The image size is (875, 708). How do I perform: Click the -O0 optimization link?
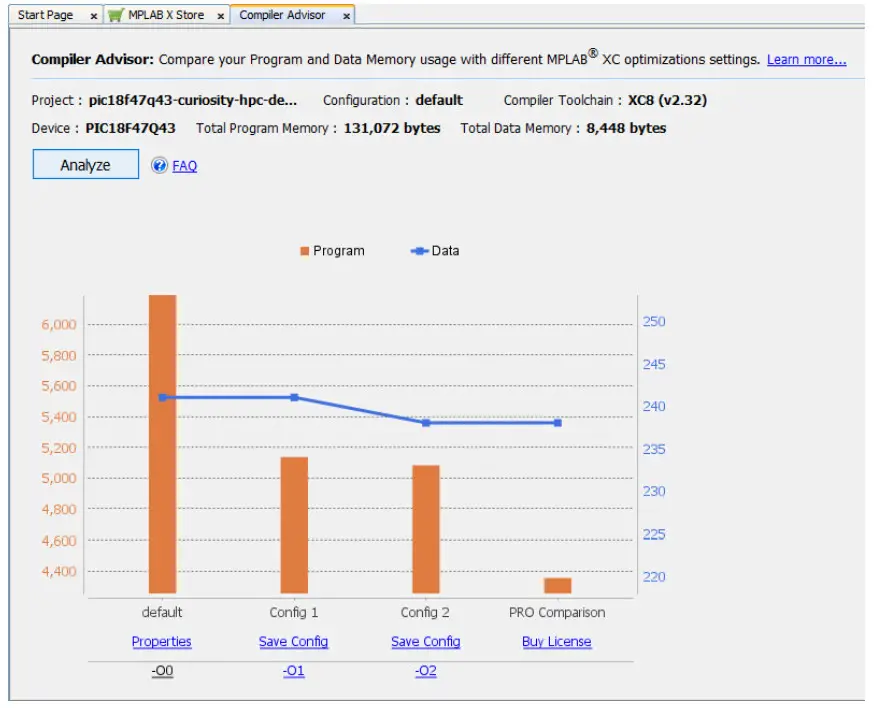point(162,671)
